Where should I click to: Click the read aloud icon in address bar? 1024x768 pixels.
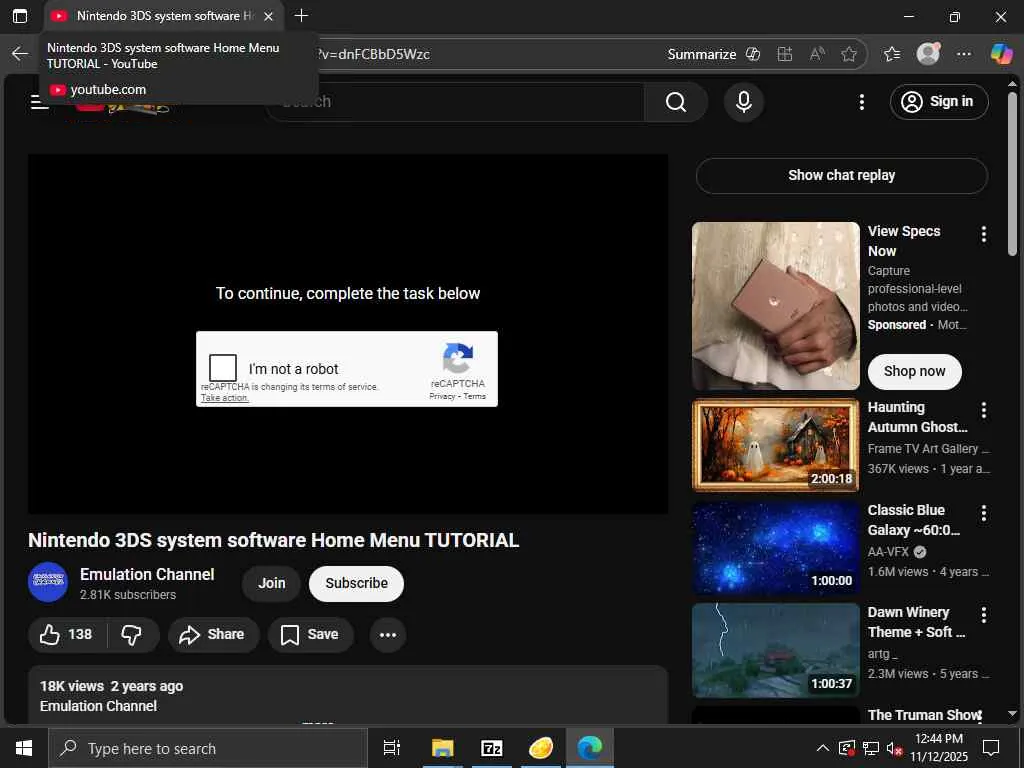(817, 54)
